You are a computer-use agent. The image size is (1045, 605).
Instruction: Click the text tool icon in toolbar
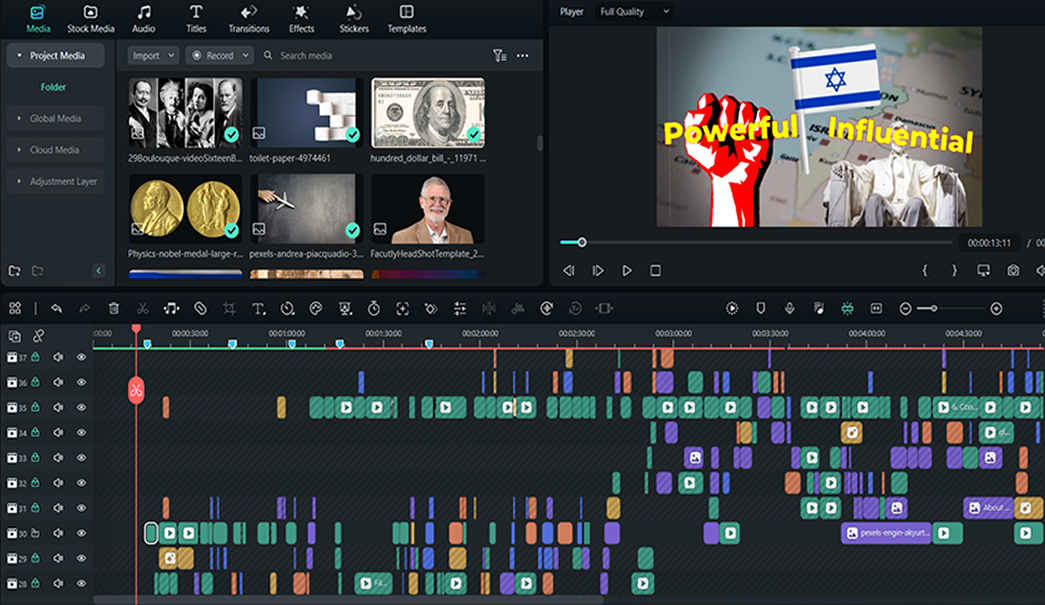258,309
